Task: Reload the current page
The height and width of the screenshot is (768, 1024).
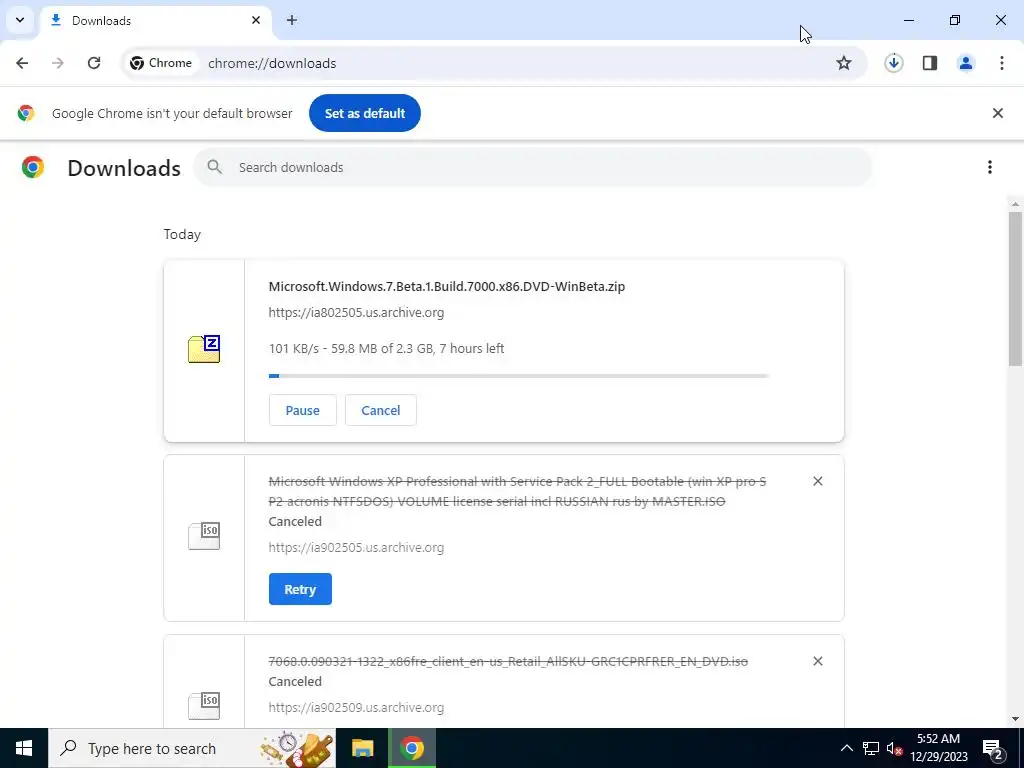Action: pos(94,63)
